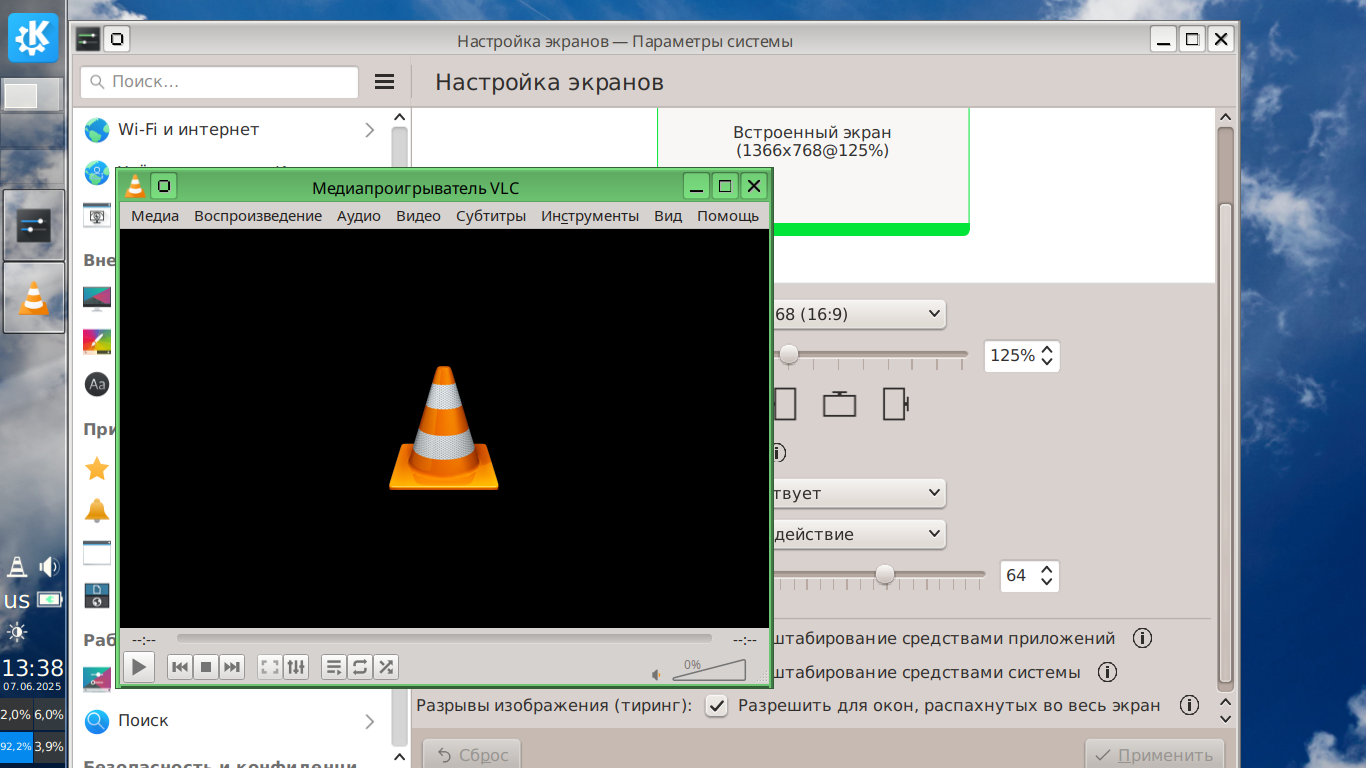The image size is (1366, 768).
Task: Open VLC extended settings (equalizer icon)
Action: tap(296, 667)
